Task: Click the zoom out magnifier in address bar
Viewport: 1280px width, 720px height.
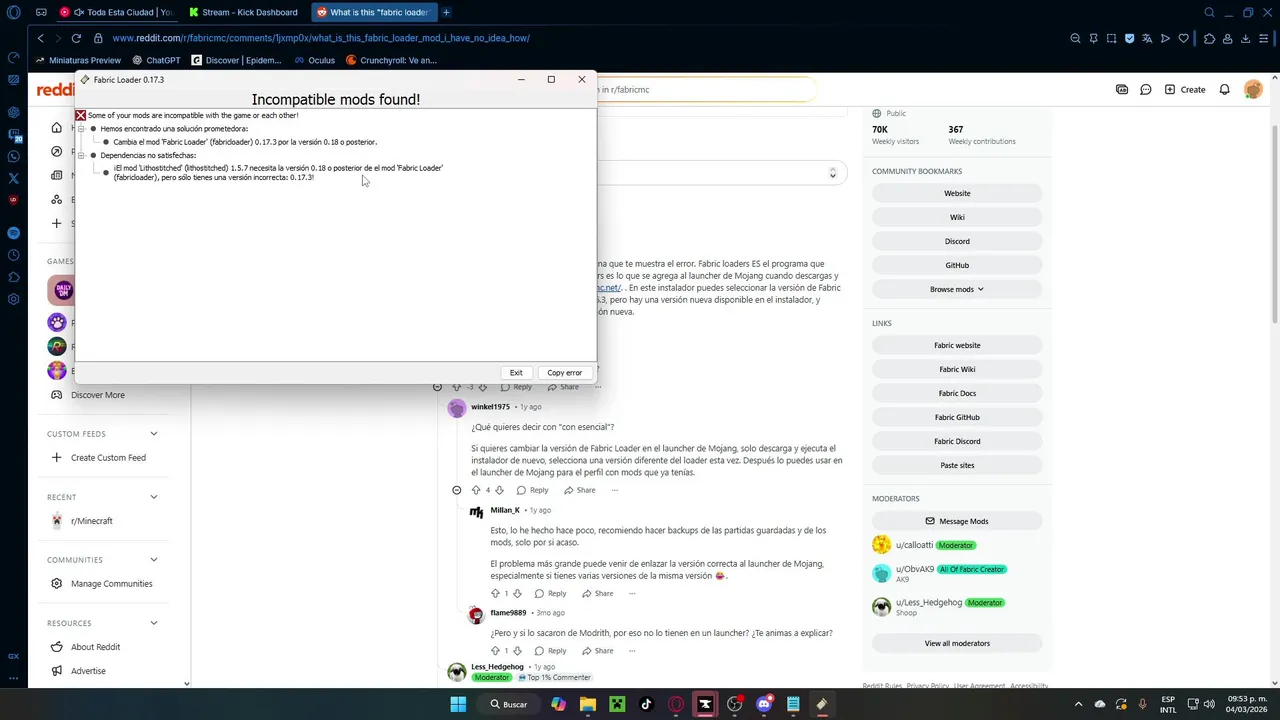Action: 1076,38
